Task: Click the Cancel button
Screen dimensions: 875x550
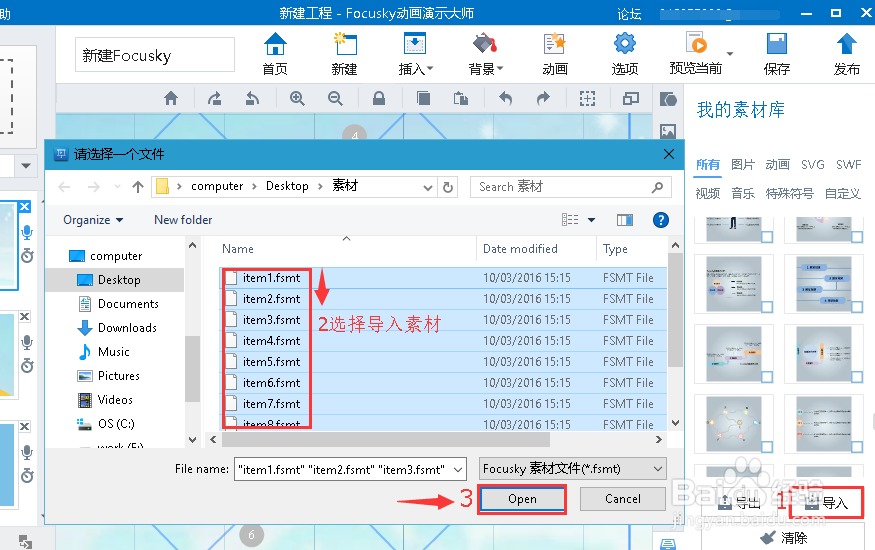Action: click(x=623, y=499)
